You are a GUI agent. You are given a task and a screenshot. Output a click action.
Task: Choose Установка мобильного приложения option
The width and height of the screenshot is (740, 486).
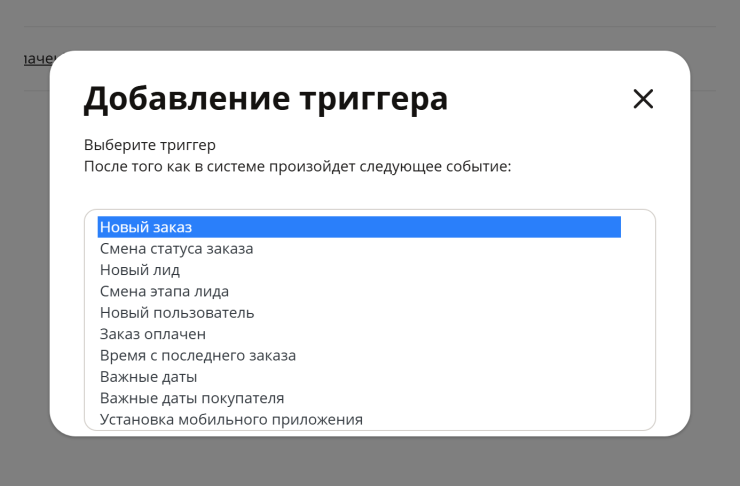click(x=359, y=419)
